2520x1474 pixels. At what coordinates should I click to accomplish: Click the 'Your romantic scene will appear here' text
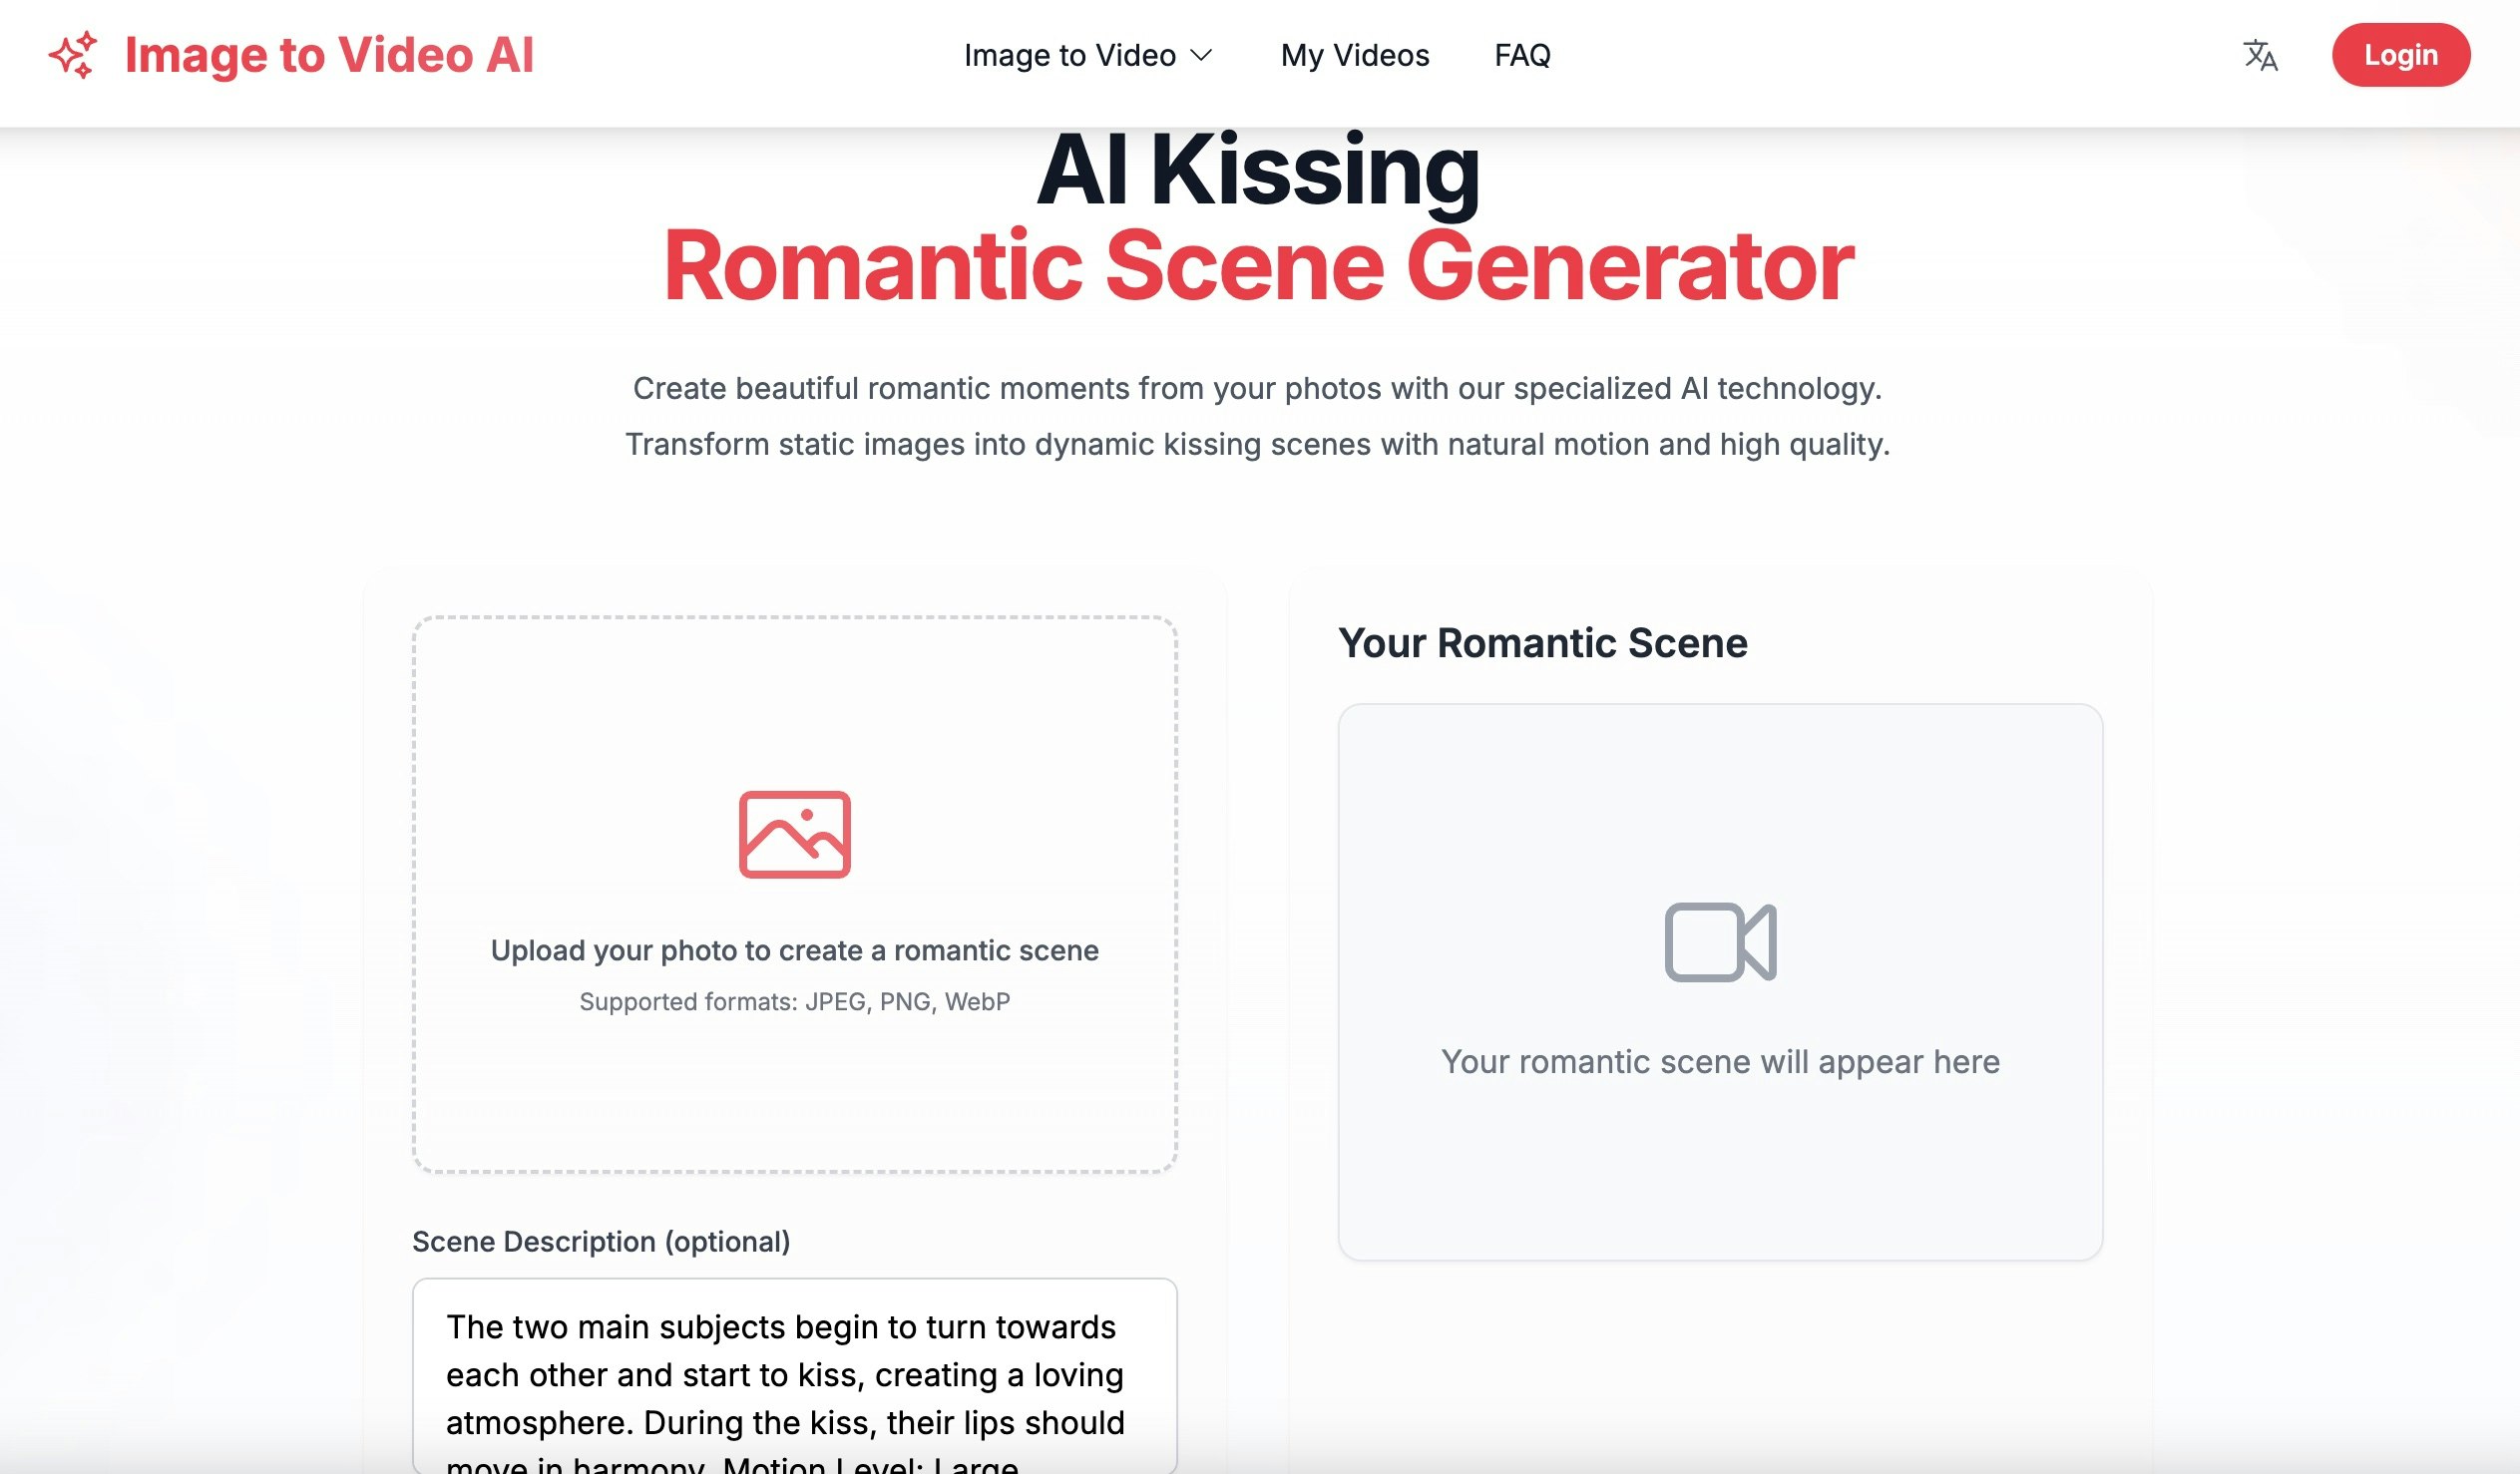(1719, 1061)
